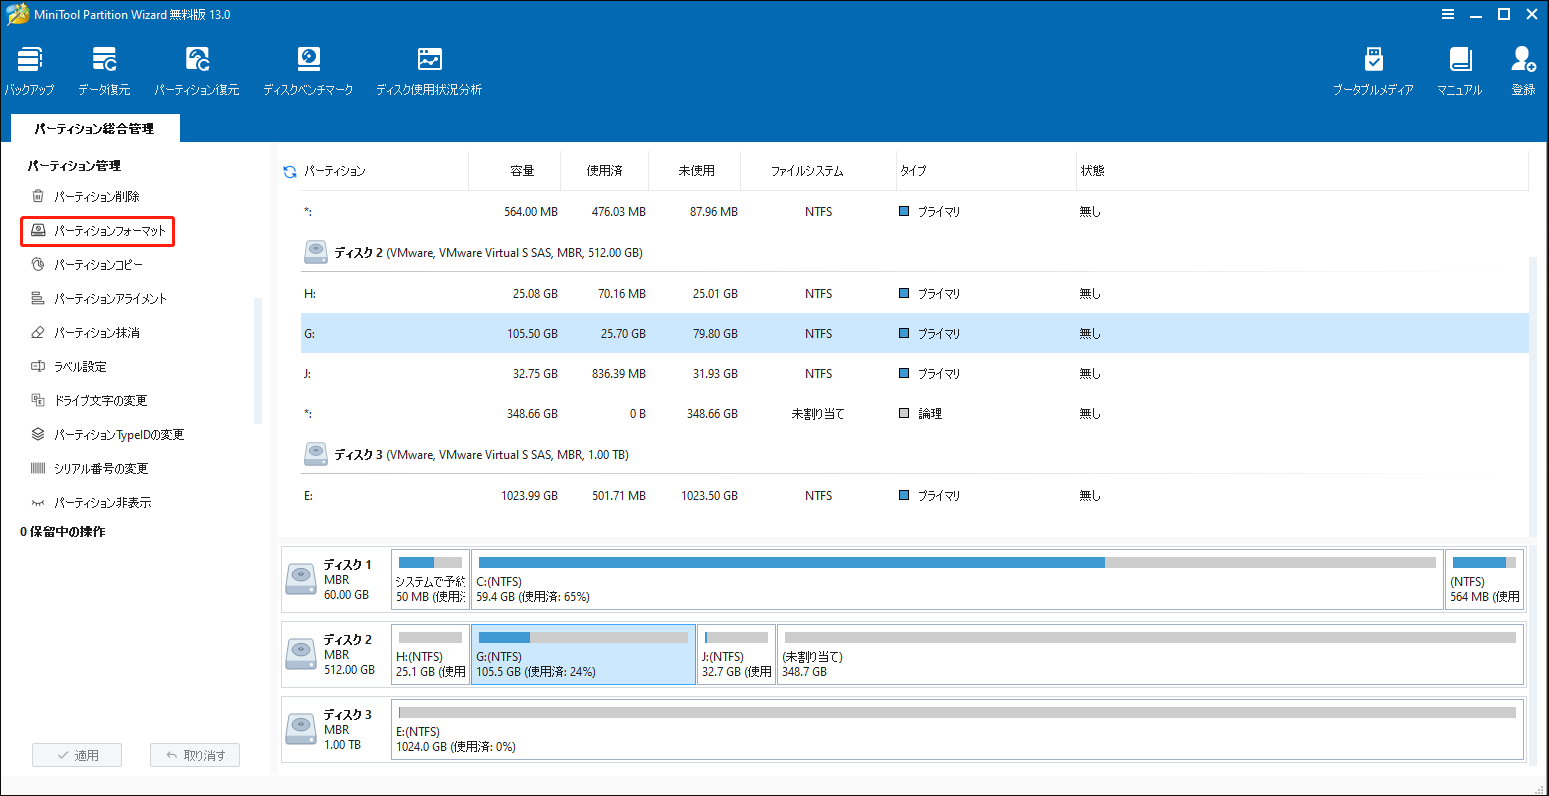Sort by the ファイルシステム column header
The width and height of the screenshot is (1549, 796).
pos(806,171)
